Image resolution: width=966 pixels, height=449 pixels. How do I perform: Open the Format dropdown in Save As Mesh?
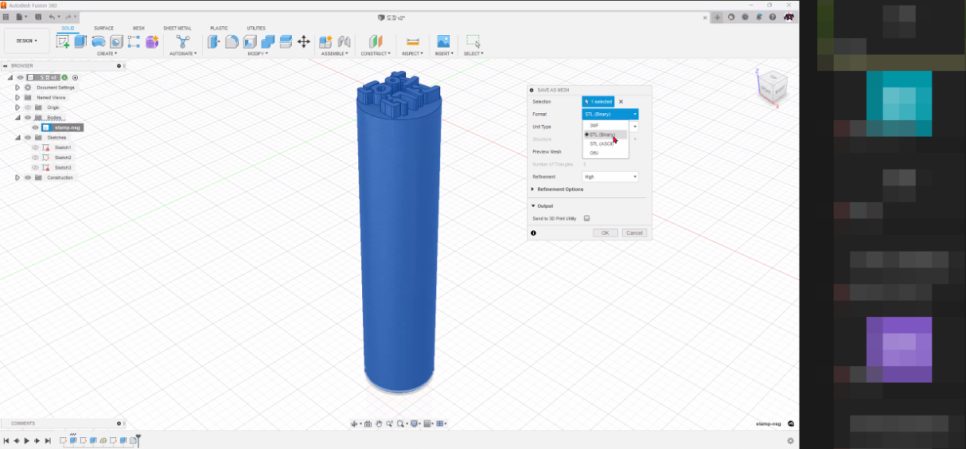610,114
